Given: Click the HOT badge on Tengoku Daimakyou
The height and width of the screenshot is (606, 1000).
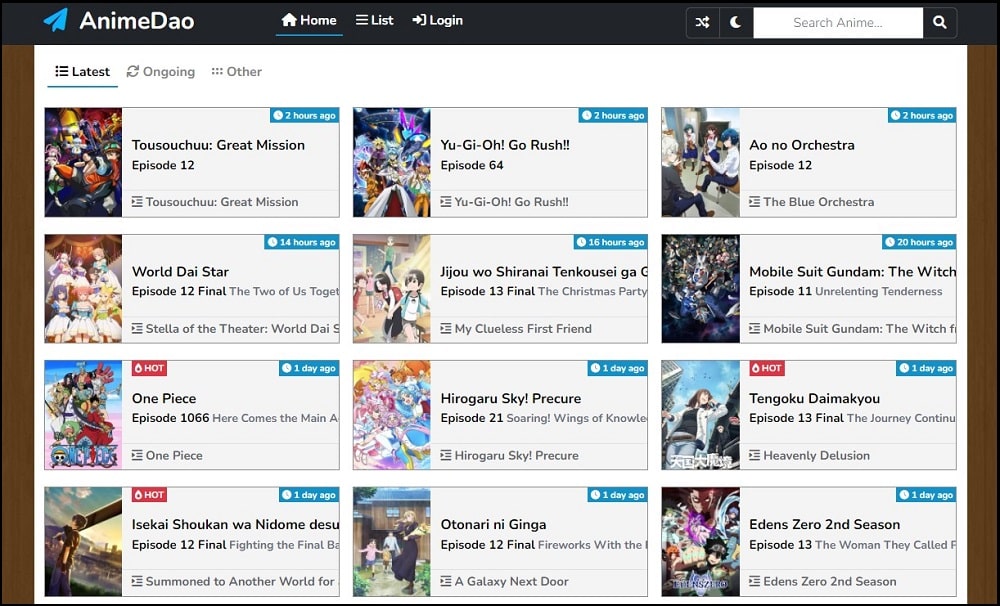Looking at the screenshot, I should click(x=767, y=368).
